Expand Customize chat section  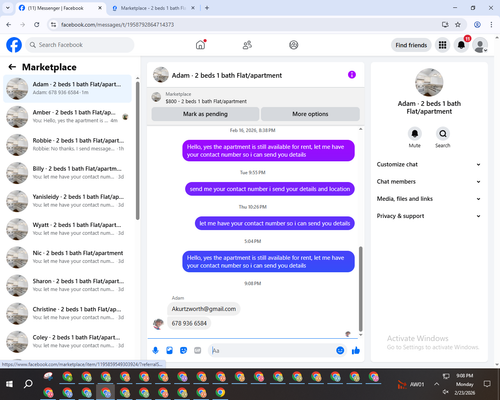click(429, 164)
